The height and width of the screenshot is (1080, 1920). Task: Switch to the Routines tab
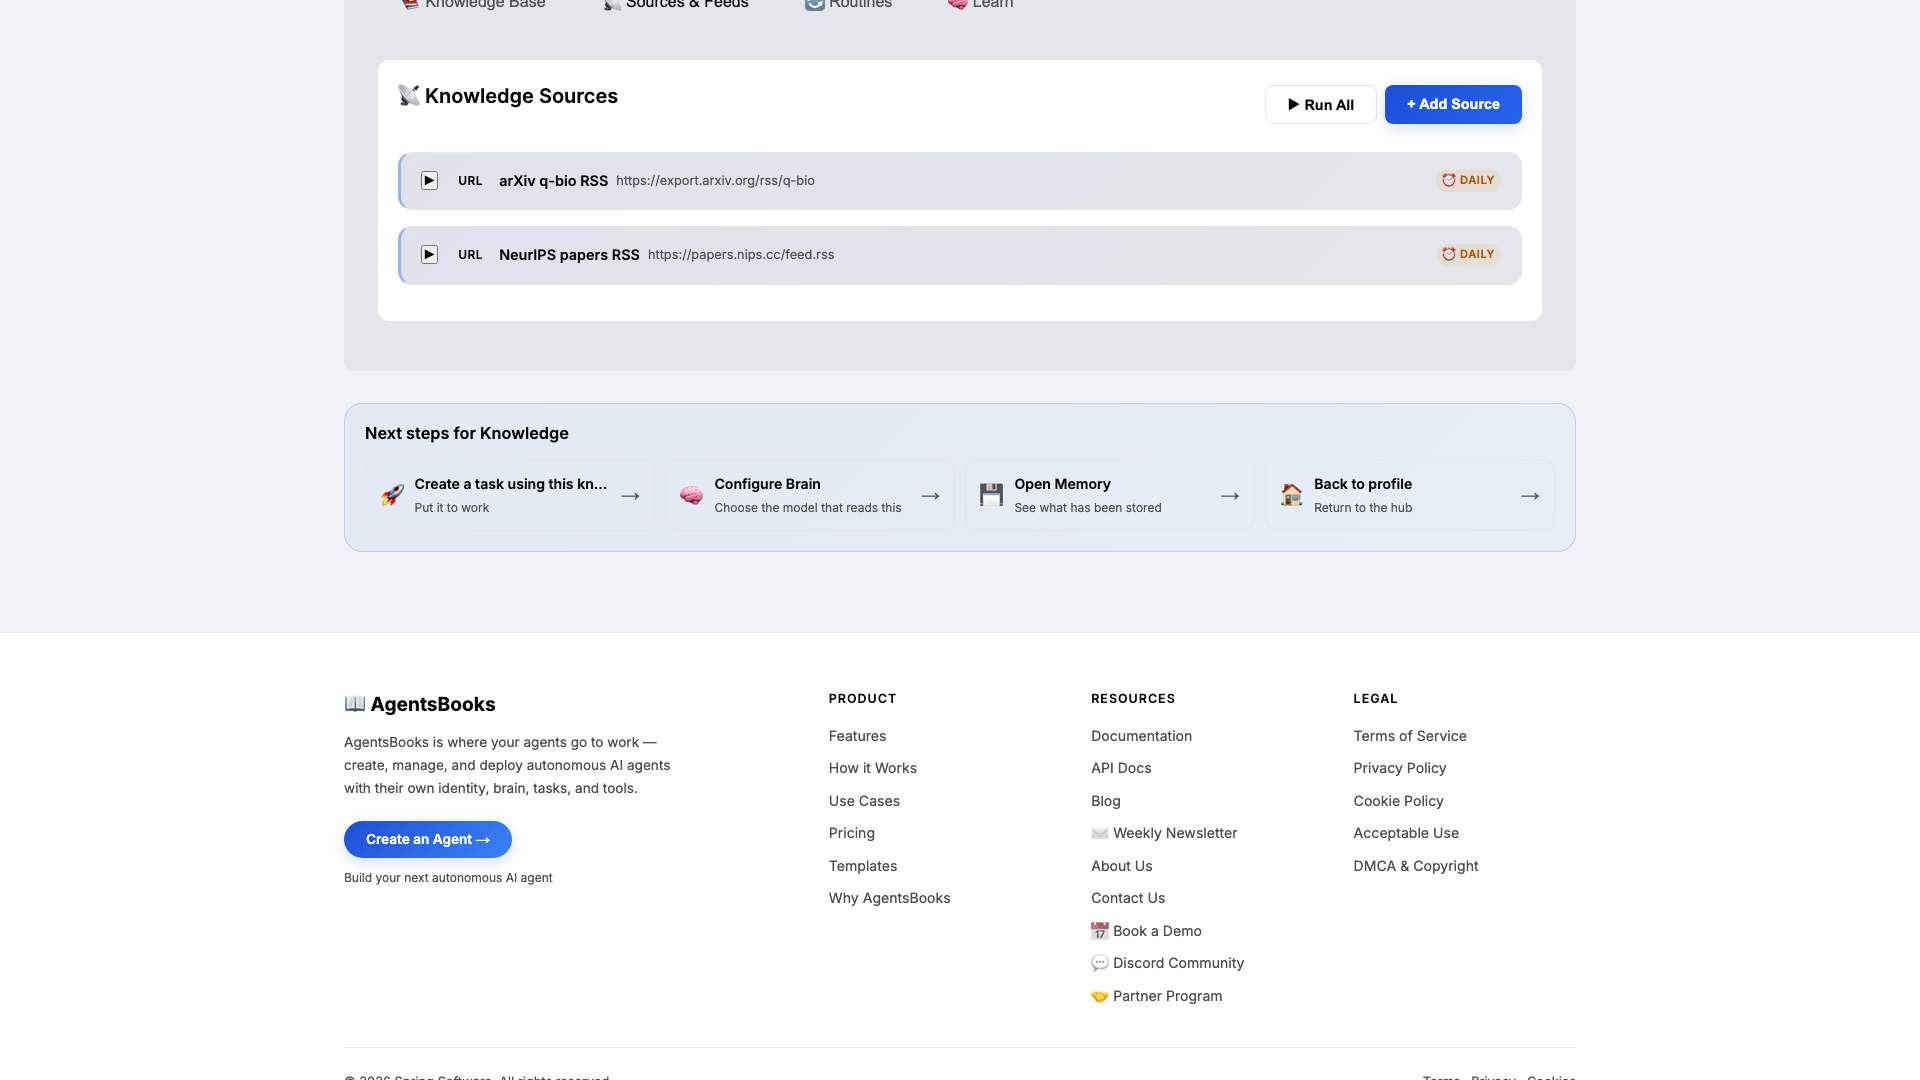[x=848, y=4]
